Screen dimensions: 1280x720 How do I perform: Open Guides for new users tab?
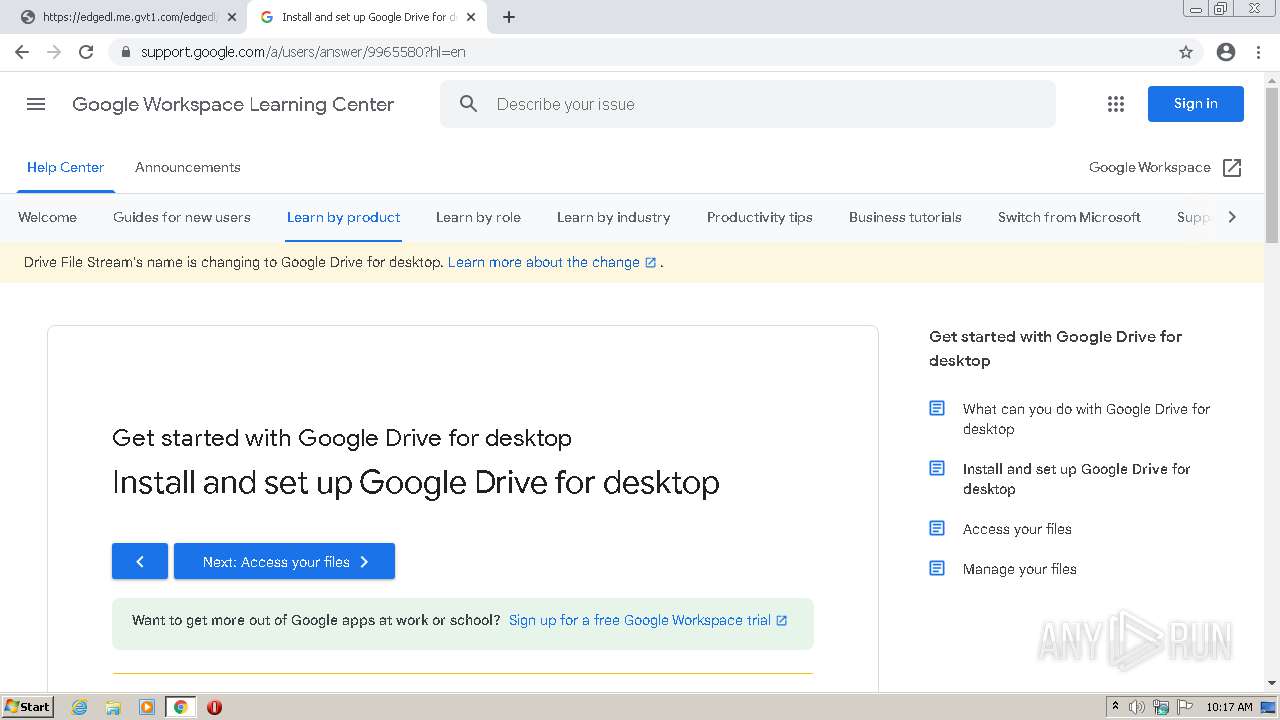(x=182, y=217)
